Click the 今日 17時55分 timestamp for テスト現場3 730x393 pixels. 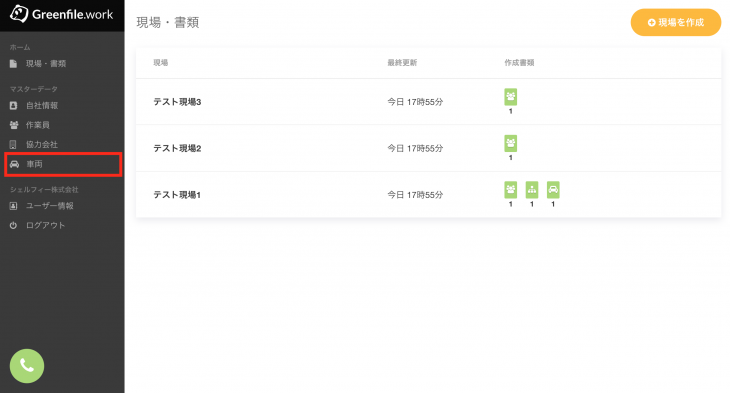point(415,102)
